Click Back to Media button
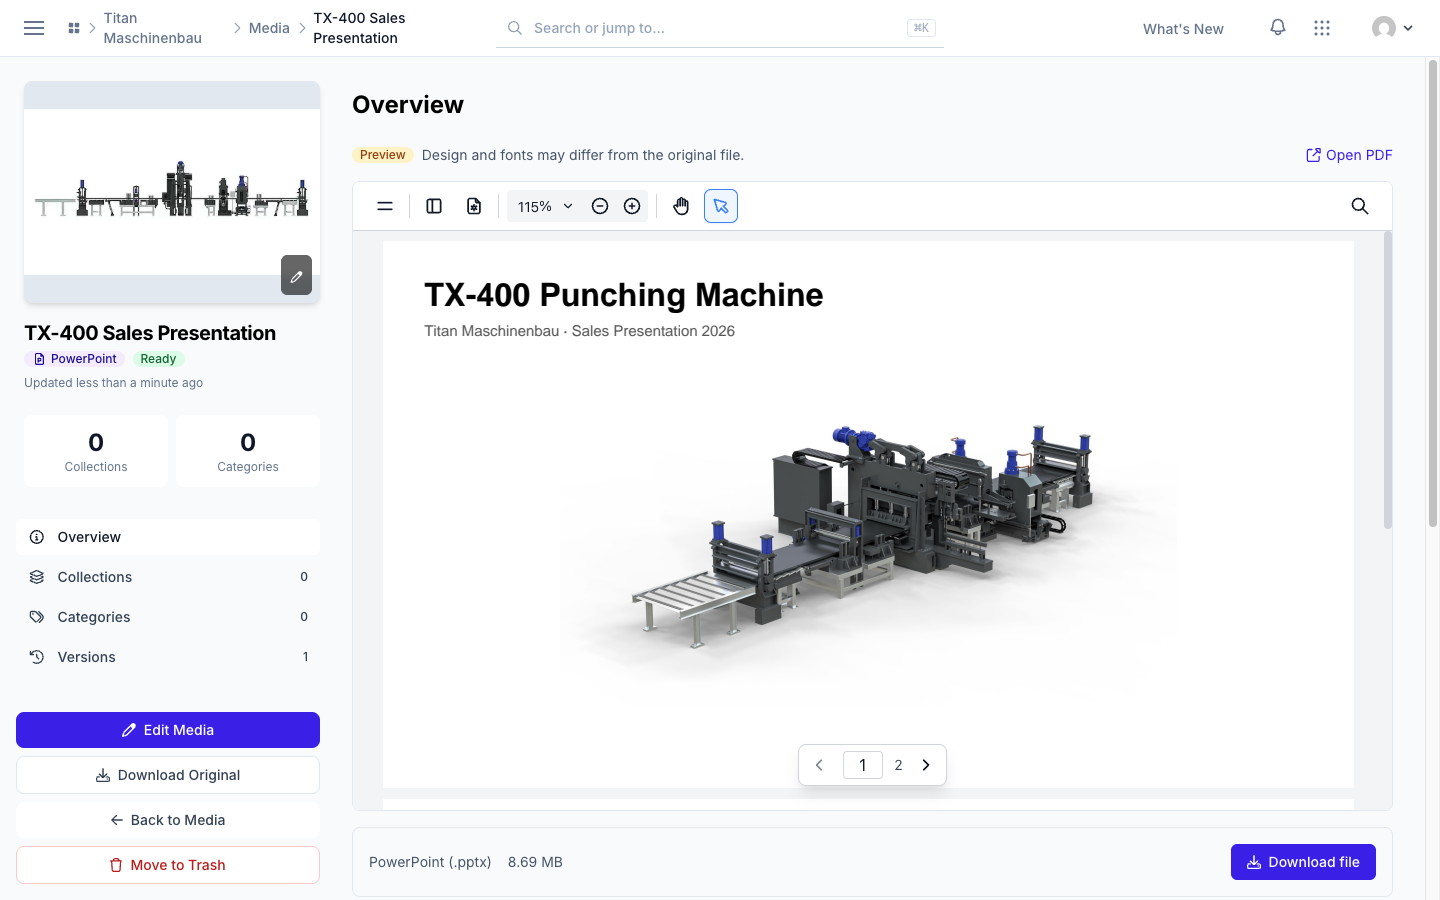The height and width of the screenshot is (900, 1440). (168, 820)
